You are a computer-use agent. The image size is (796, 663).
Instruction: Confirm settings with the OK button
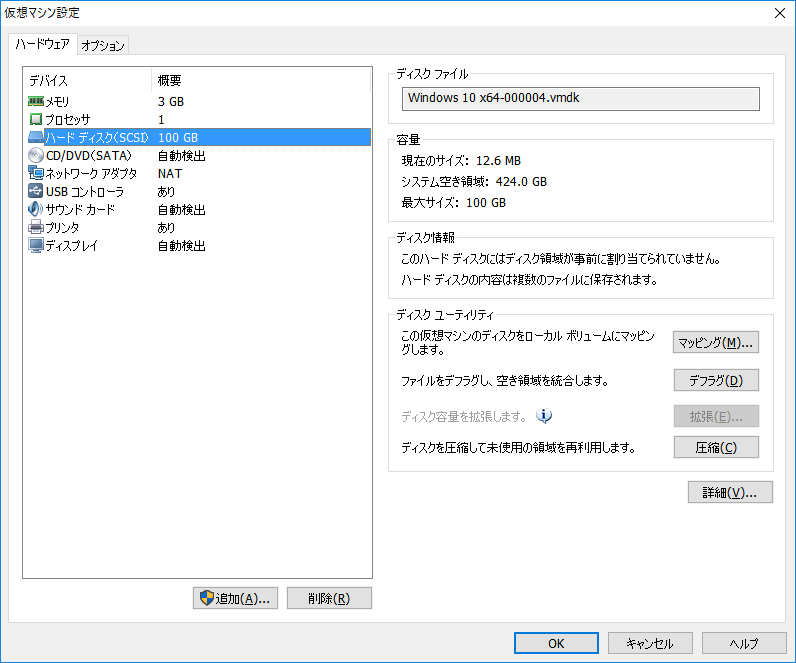point(556,643)
